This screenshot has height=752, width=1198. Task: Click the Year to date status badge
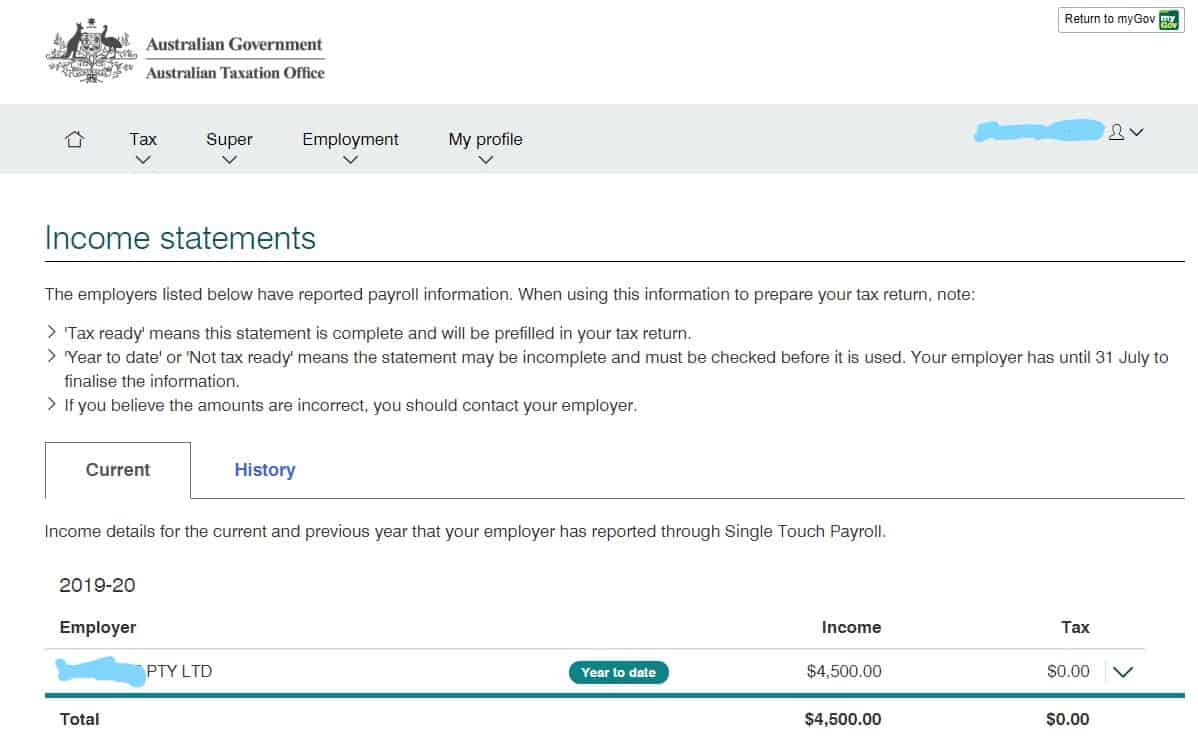pos(618,673)
